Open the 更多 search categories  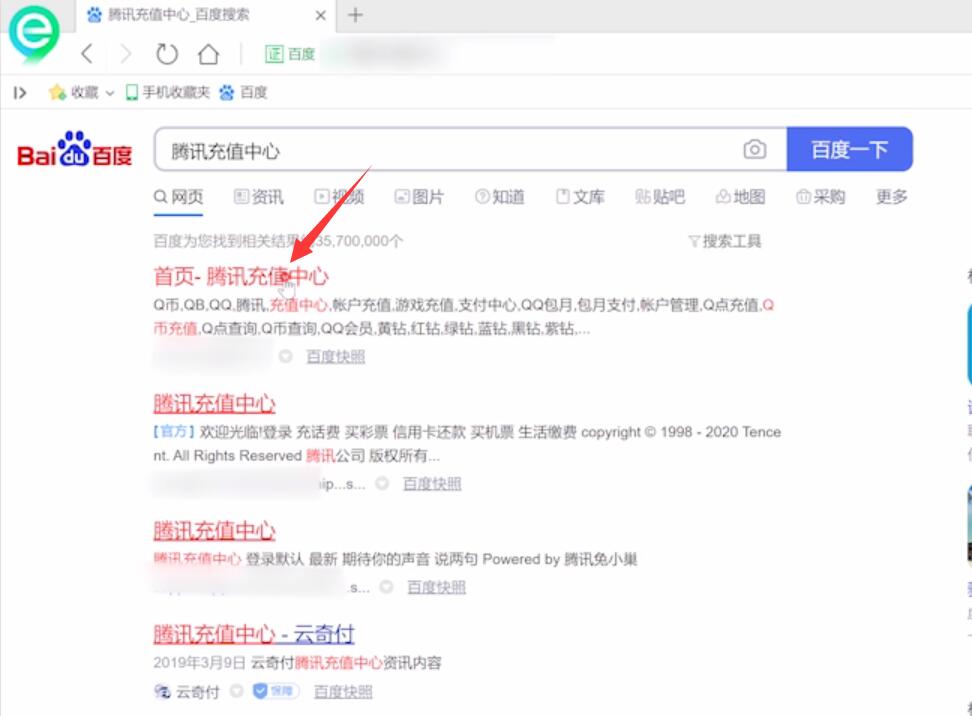point(891,197)
